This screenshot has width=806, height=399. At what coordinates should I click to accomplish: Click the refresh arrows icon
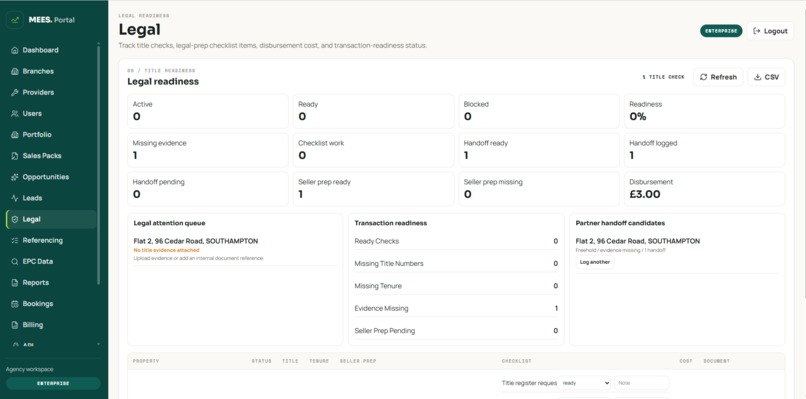[x=704, y=77]
